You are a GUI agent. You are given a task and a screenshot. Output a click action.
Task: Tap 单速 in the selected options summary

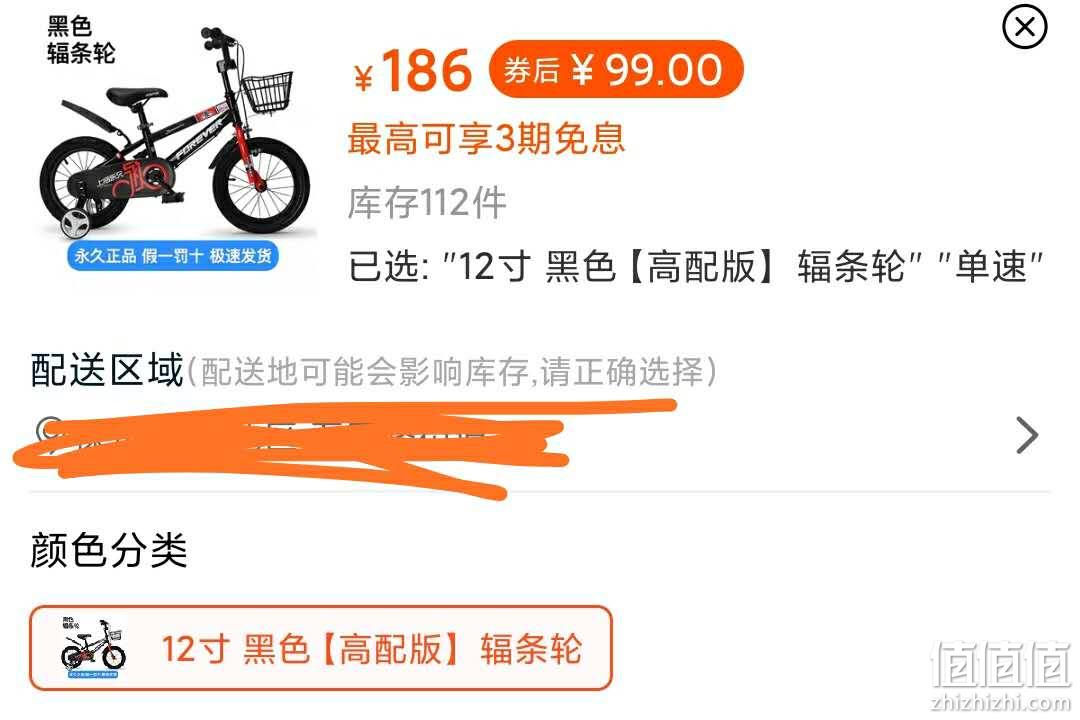pyautogui.click(x=990, y=266)
